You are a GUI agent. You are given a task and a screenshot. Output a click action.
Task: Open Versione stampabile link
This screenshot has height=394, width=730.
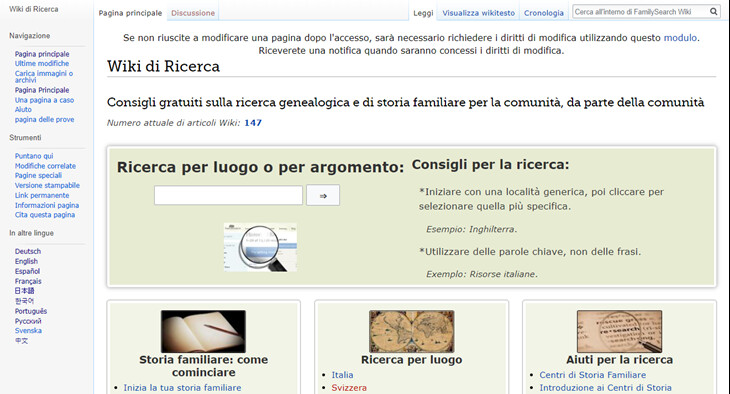[47, 185]
